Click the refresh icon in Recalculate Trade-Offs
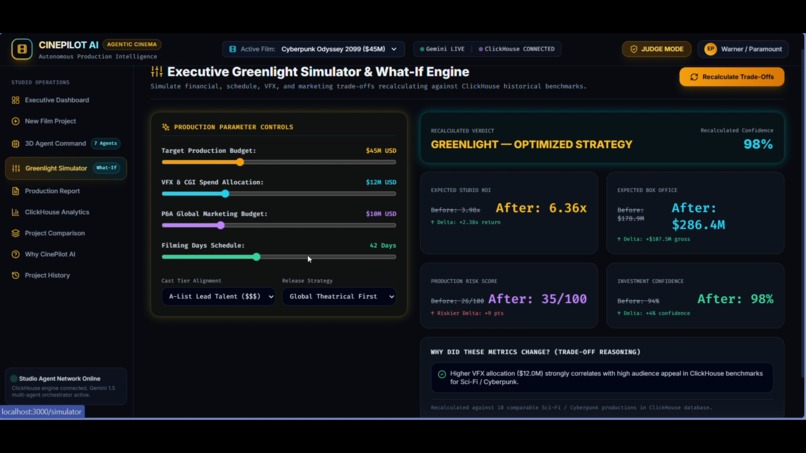Viewport: 806px width, 453px height. [x=694, y=77]
